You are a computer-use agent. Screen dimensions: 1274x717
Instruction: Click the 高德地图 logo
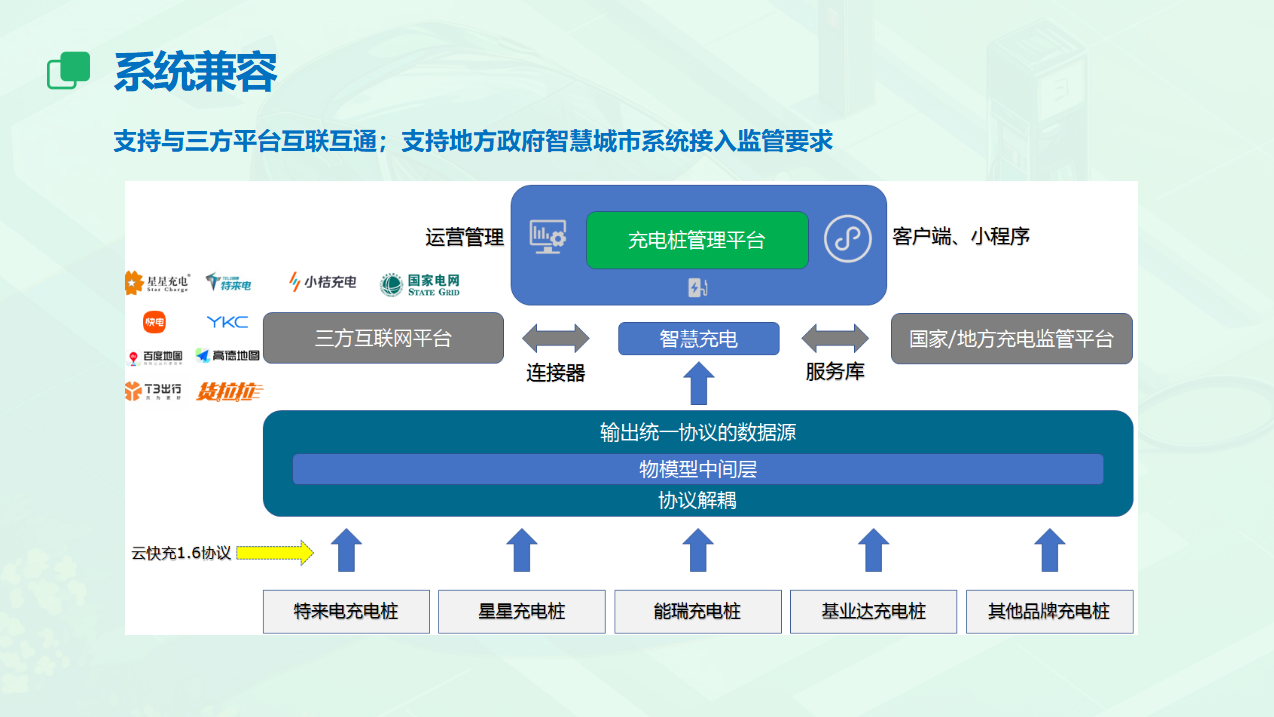[x=228, y=355]
